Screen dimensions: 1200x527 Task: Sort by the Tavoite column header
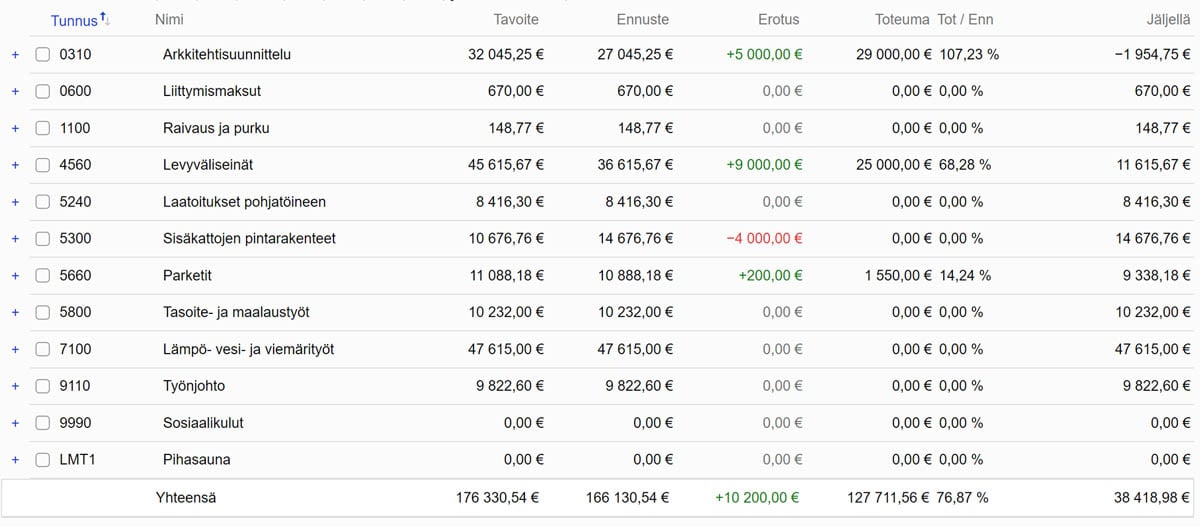pyautogui.click(x=516, y=20)
